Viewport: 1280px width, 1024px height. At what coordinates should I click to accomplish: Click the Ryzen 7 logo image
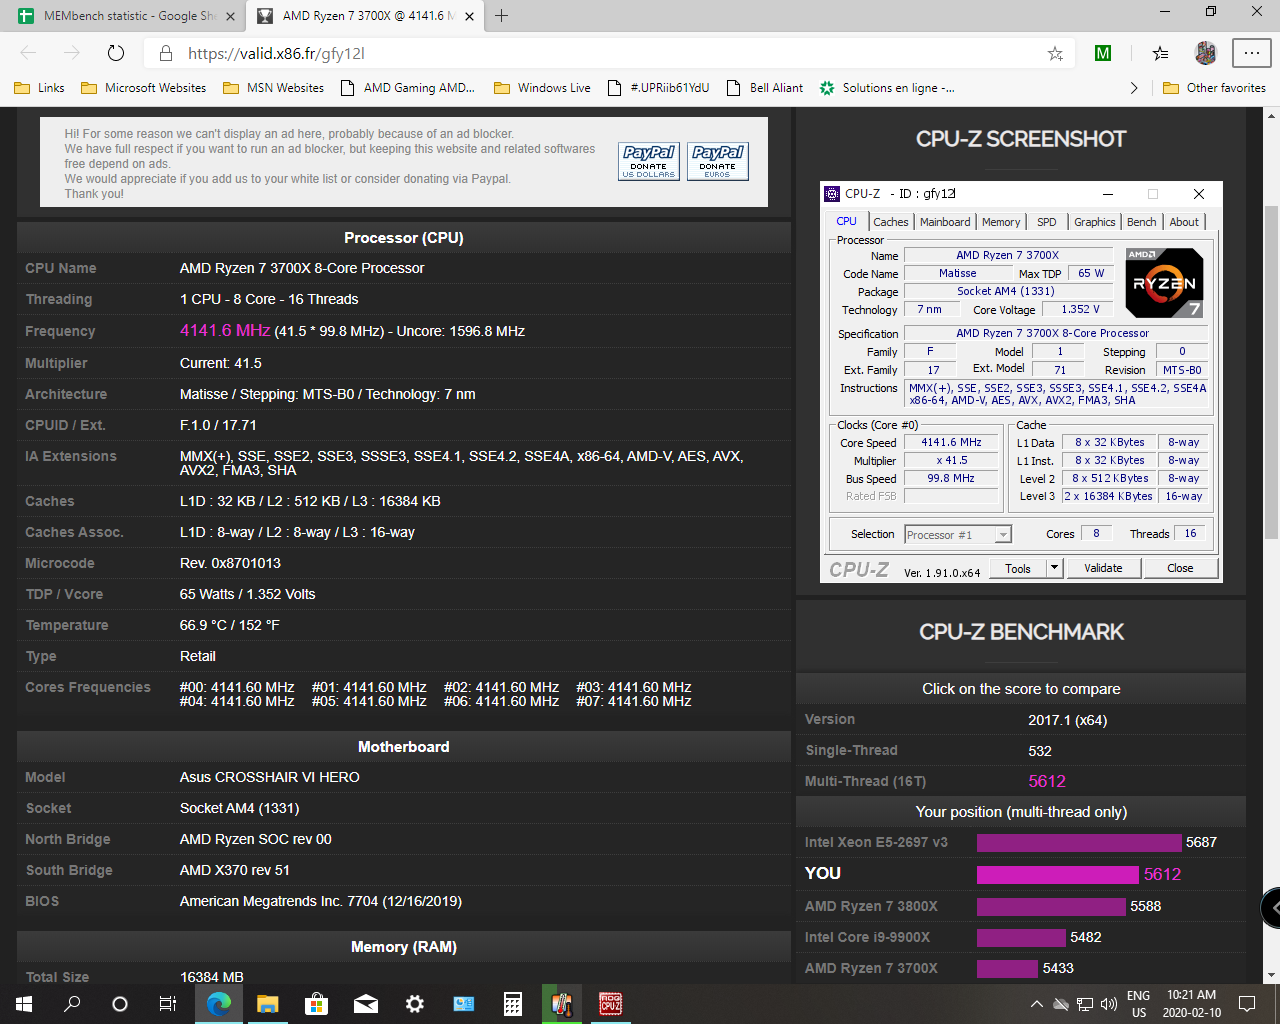point(1164,283)
